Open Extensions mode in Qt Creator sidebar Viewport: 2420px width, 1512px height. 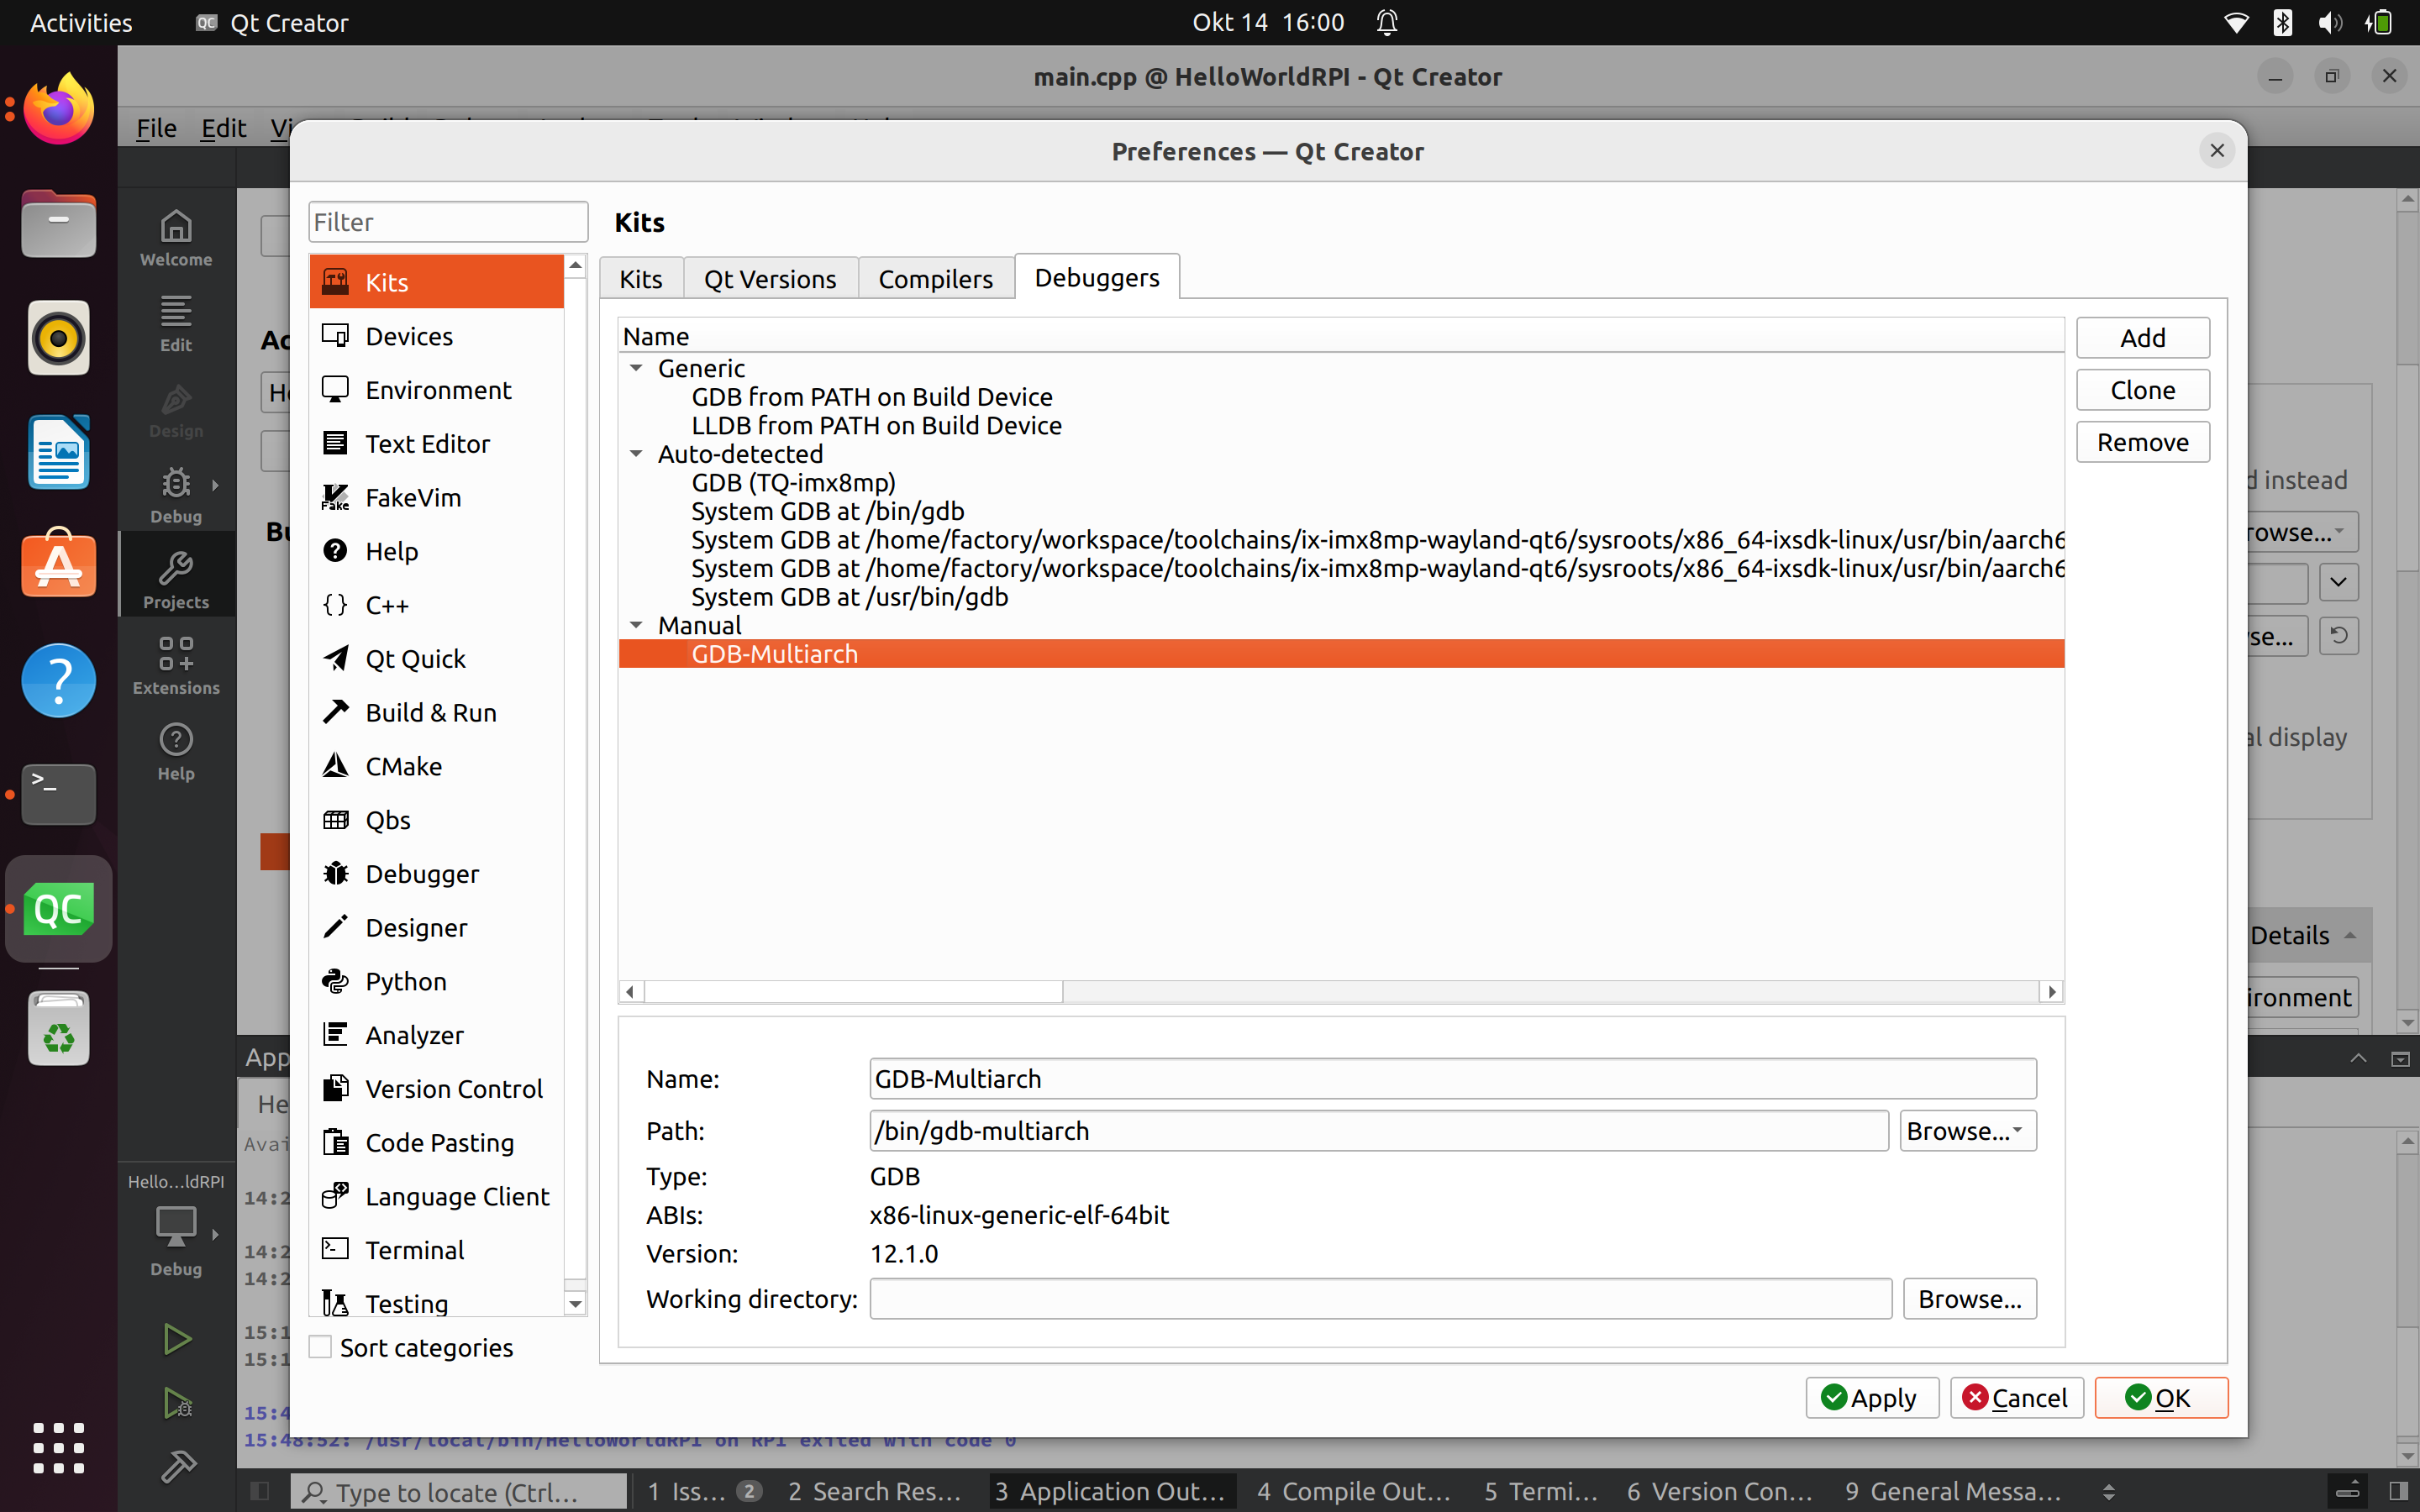pyautogui.click(x=176, y=667)
